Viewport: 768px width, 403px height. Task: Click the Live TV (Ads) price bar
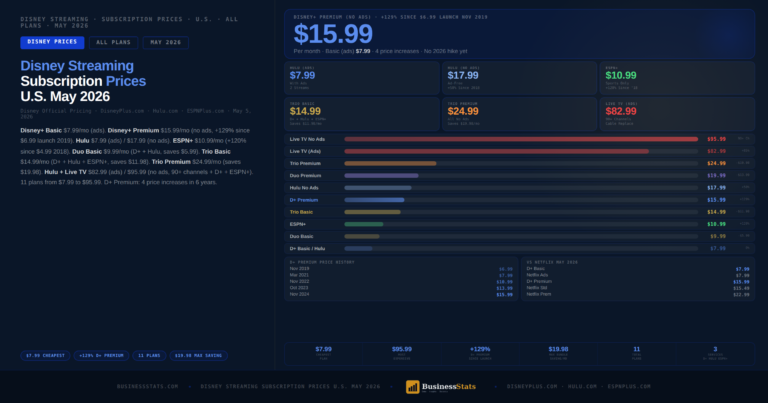click(497, 151)
